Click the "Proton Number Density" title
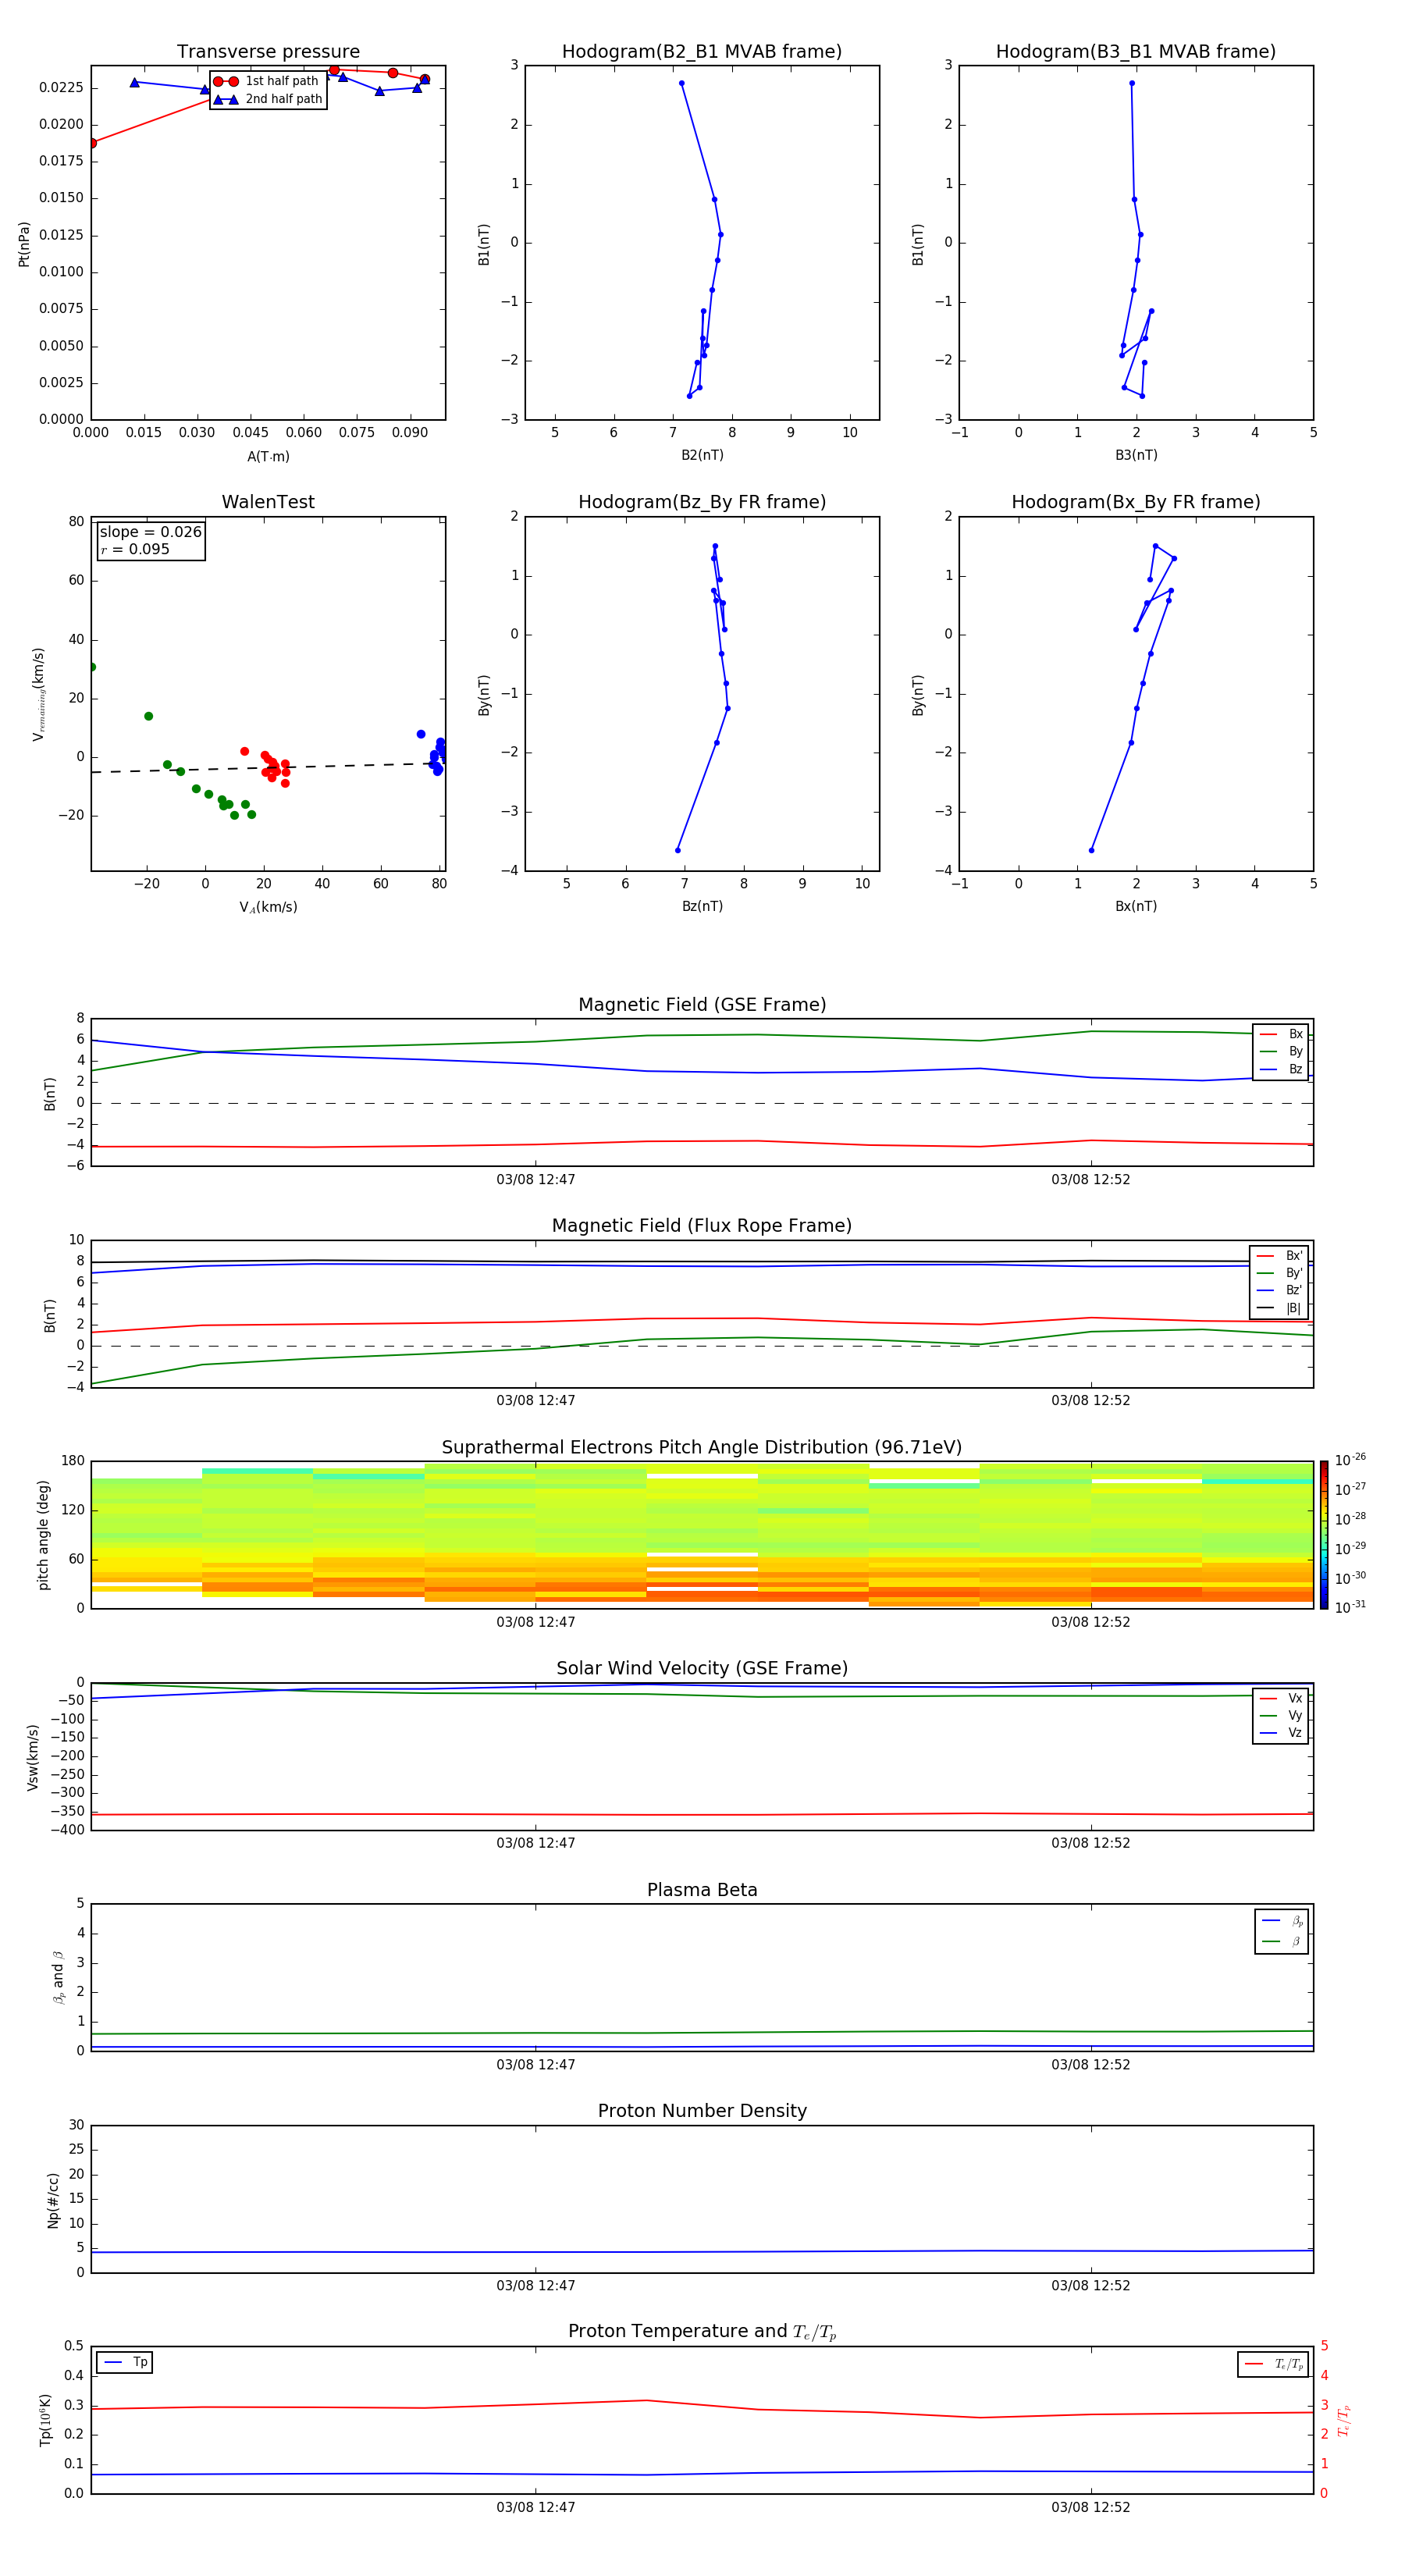Viewport: 1405px width, 2576px height. tap(702, 2111)
